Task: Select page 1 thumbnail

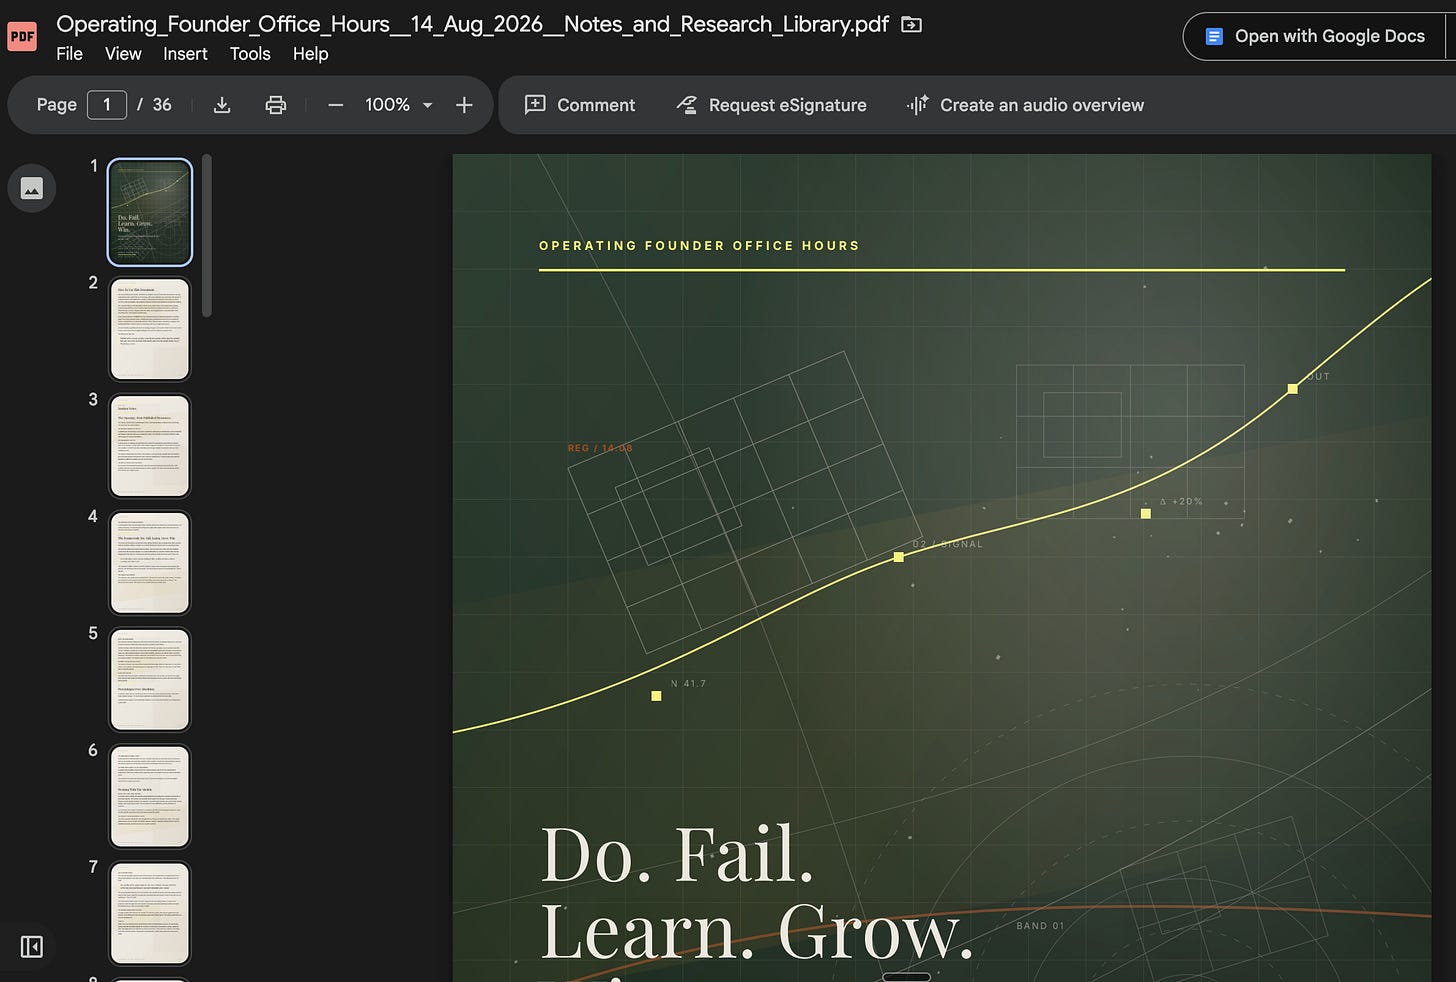Action: click(x=150, y=212)
